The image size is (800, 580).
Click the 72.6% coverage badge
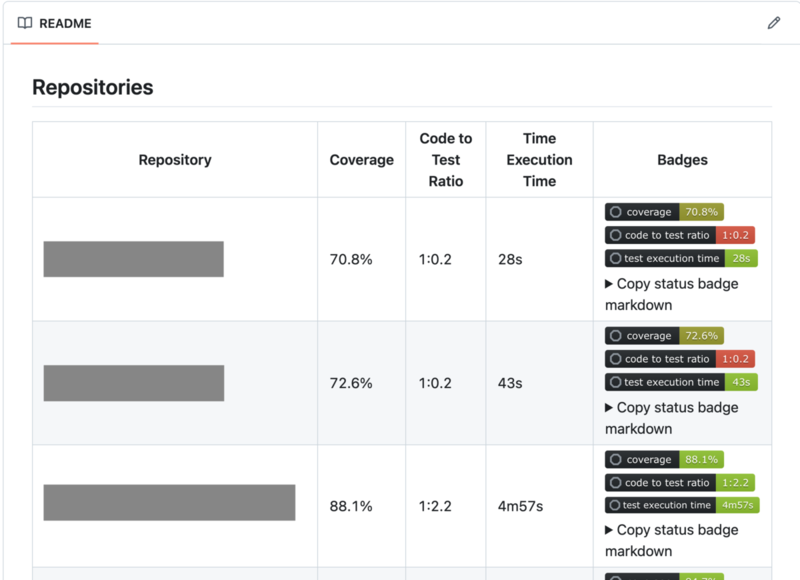(664, 336)
